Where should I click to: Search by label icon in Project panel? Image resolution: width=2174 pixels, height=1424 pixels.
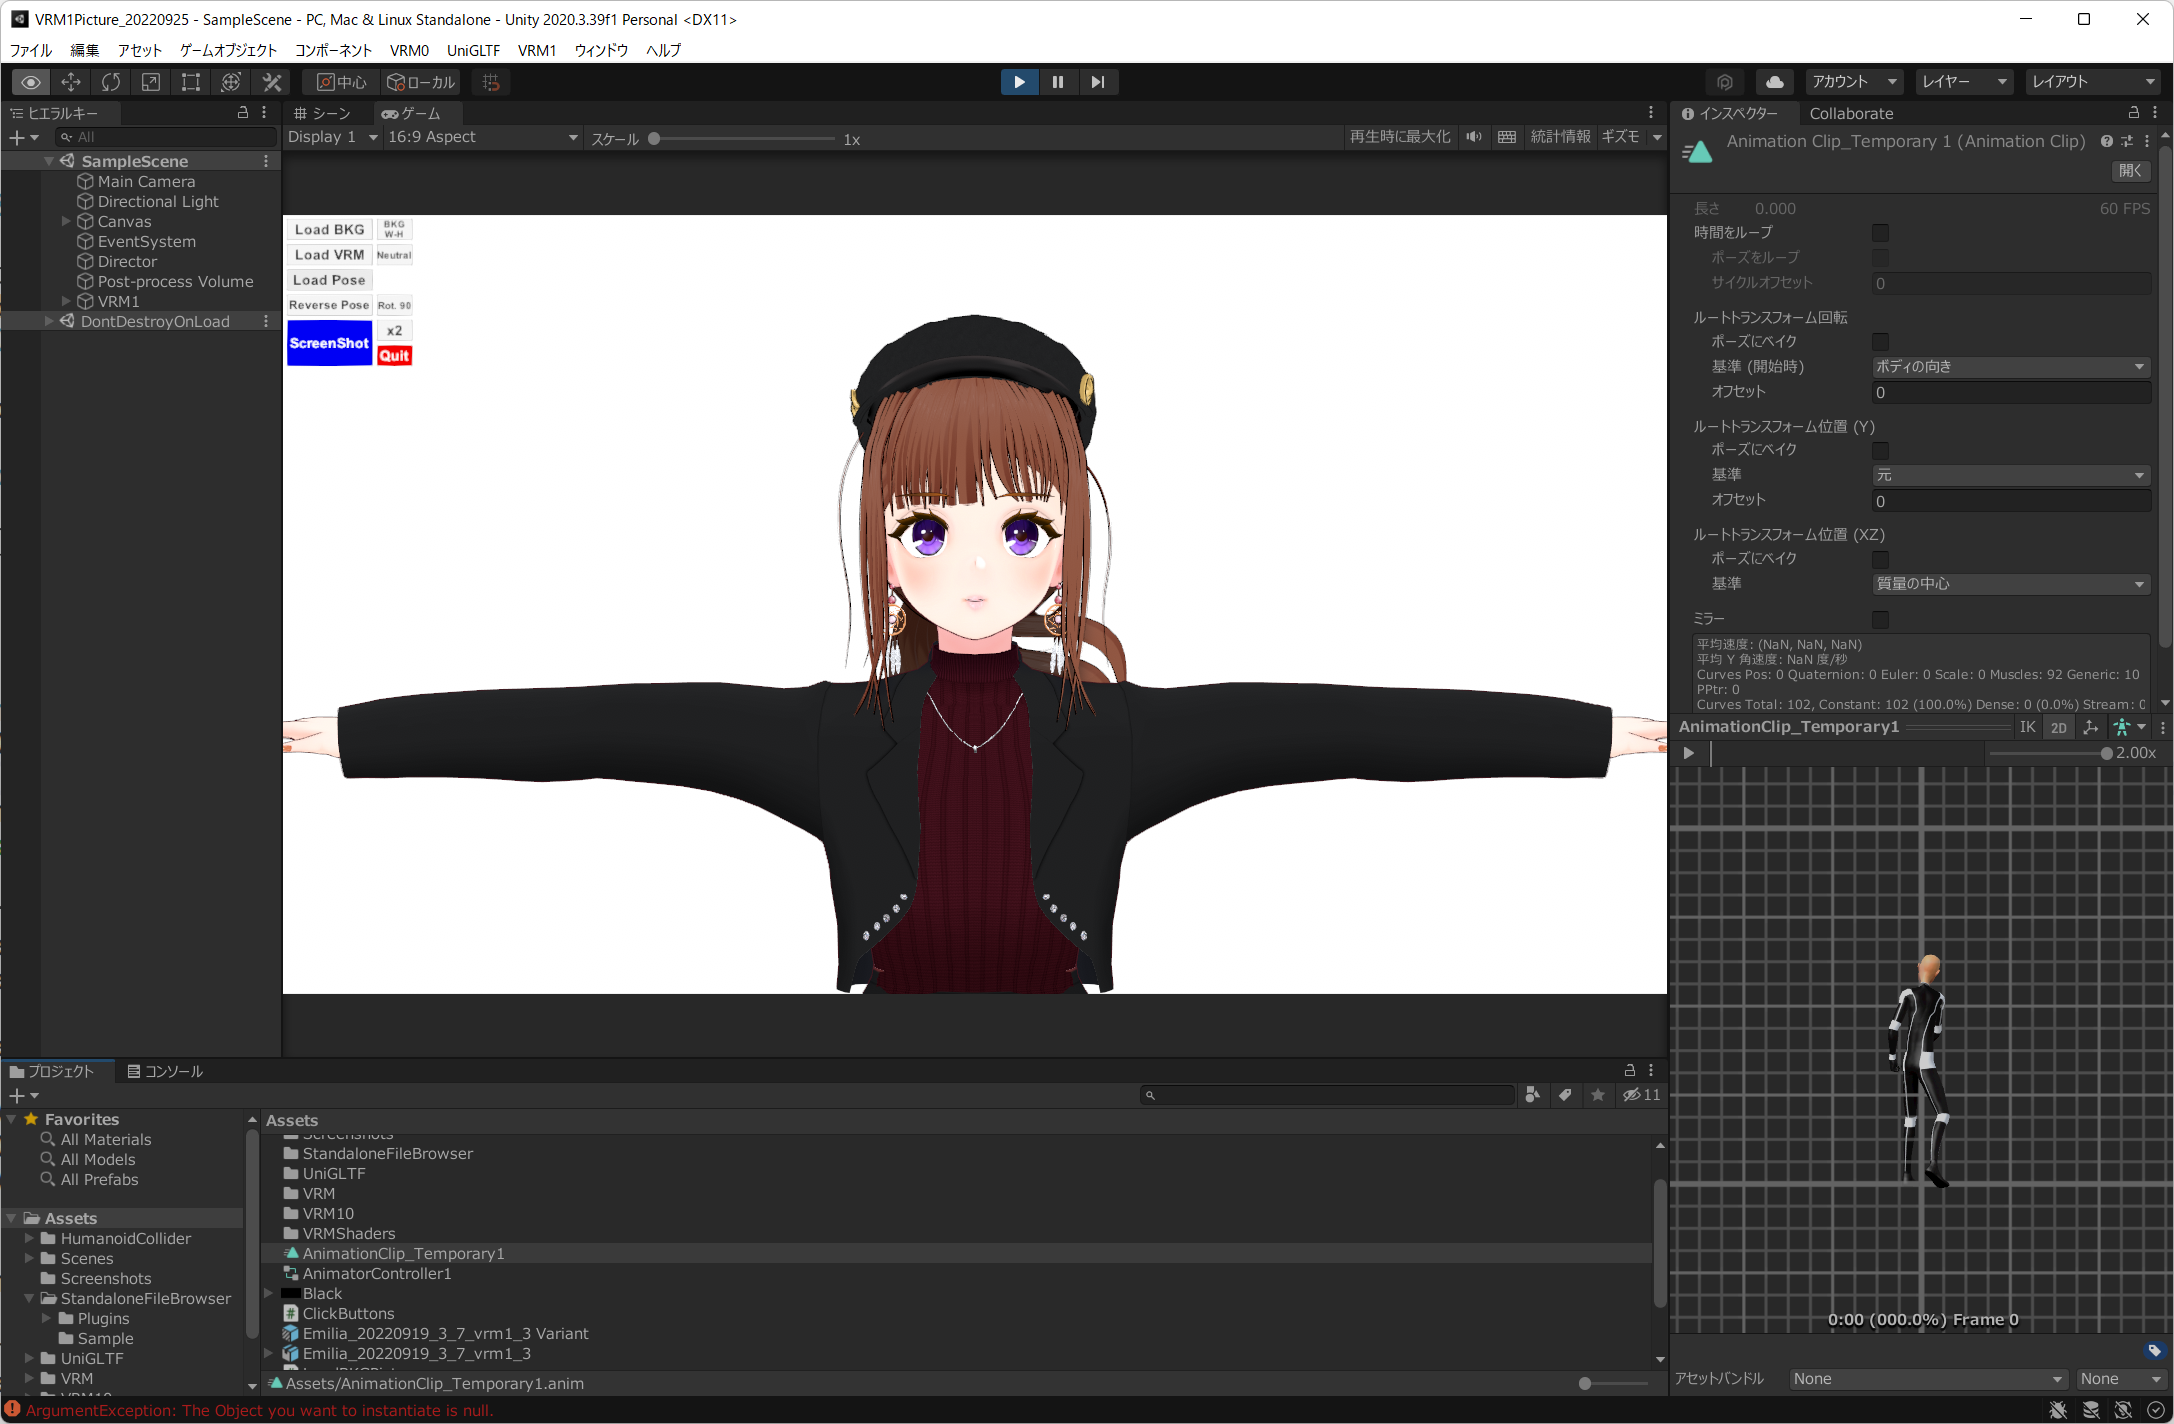coord(1565,1095)
